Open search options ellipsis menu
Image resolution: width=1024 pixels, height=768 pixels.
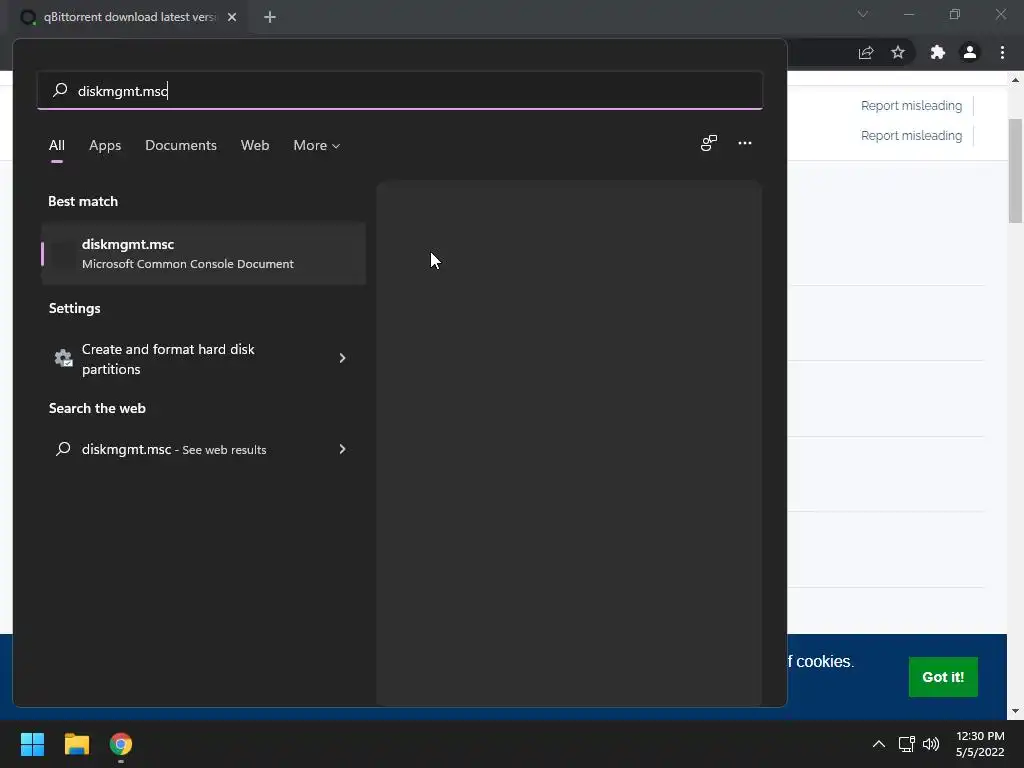744,143
